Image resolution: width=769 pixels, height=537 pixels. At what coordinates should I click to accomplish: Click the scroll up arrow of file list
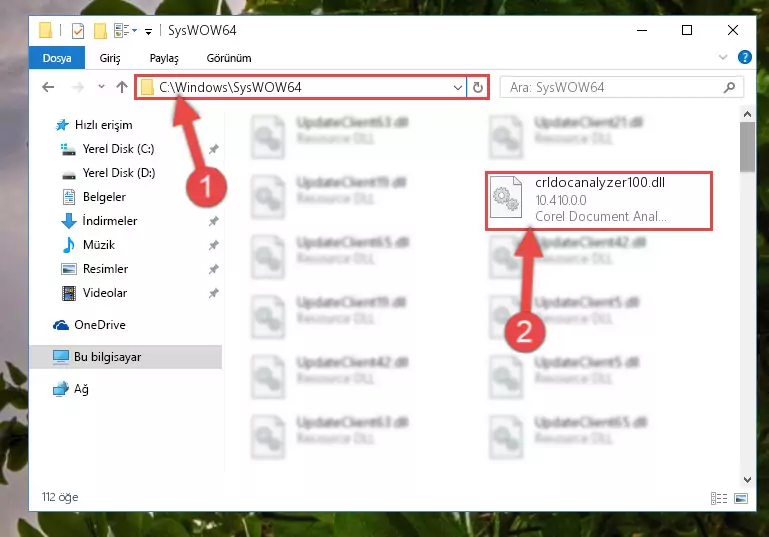[747, 114]
